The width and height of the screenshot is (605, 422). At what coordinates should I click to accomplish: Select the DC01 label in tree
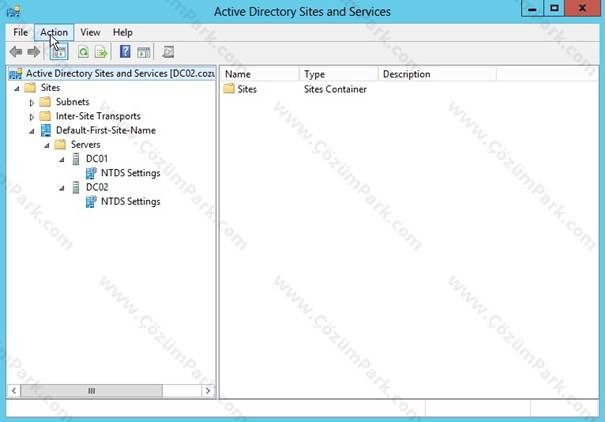(97, 159)
